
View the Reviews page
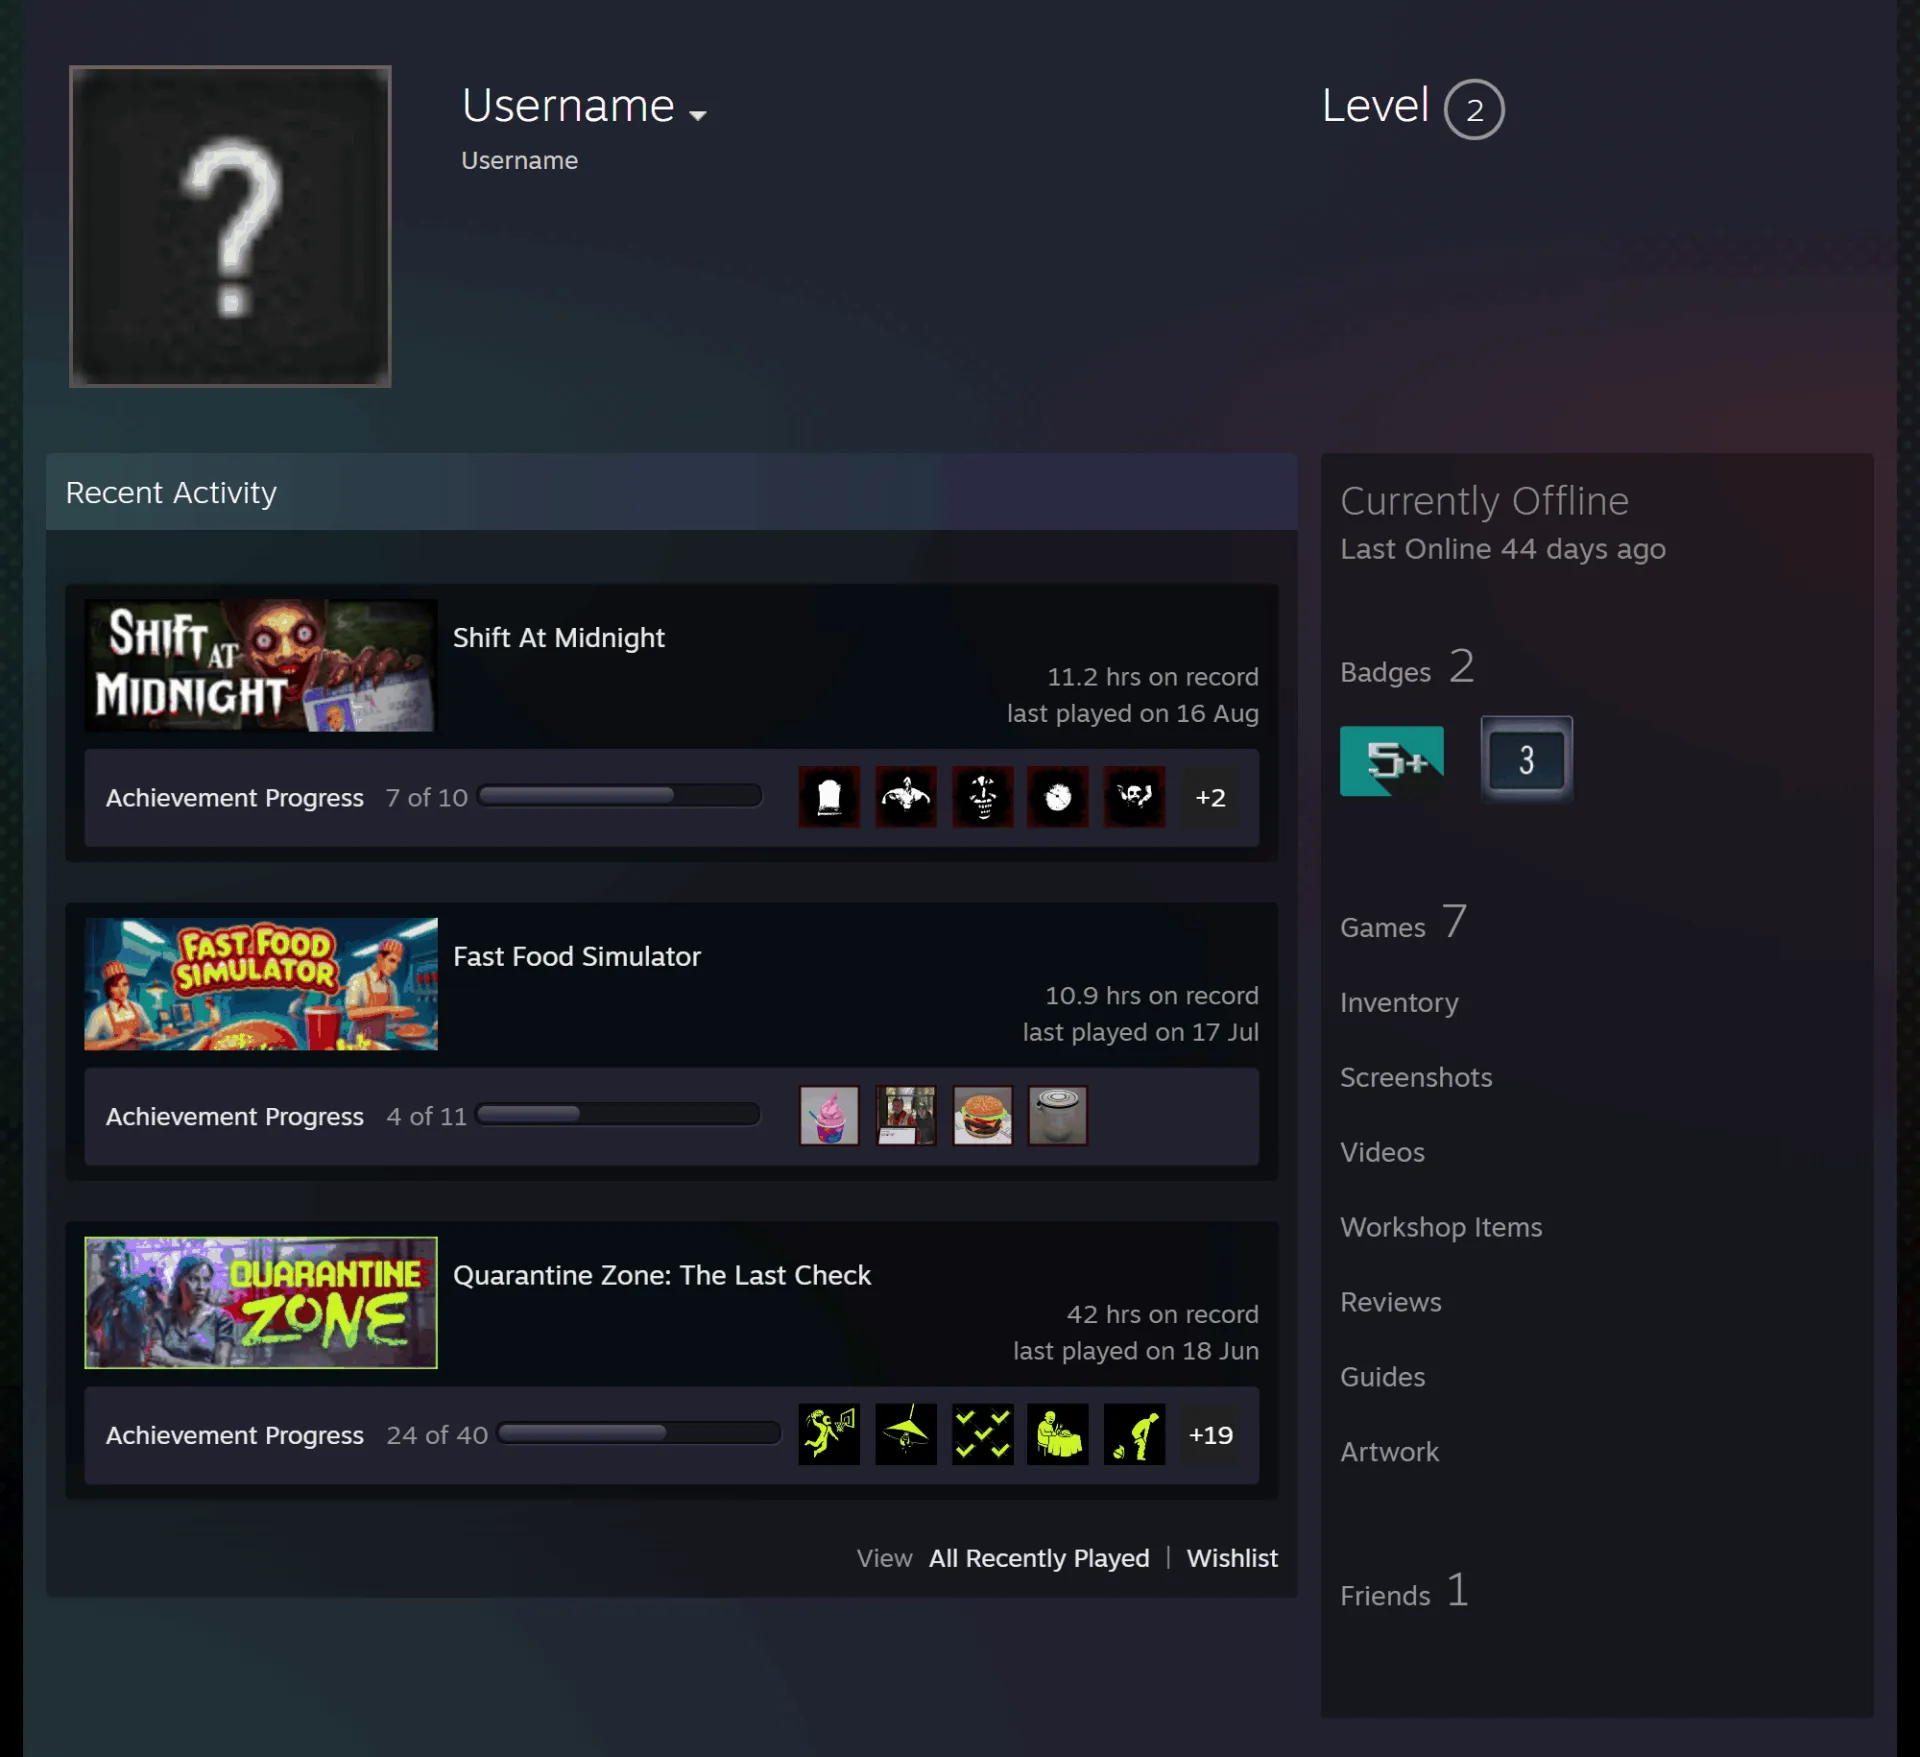pos(1391,1302)
